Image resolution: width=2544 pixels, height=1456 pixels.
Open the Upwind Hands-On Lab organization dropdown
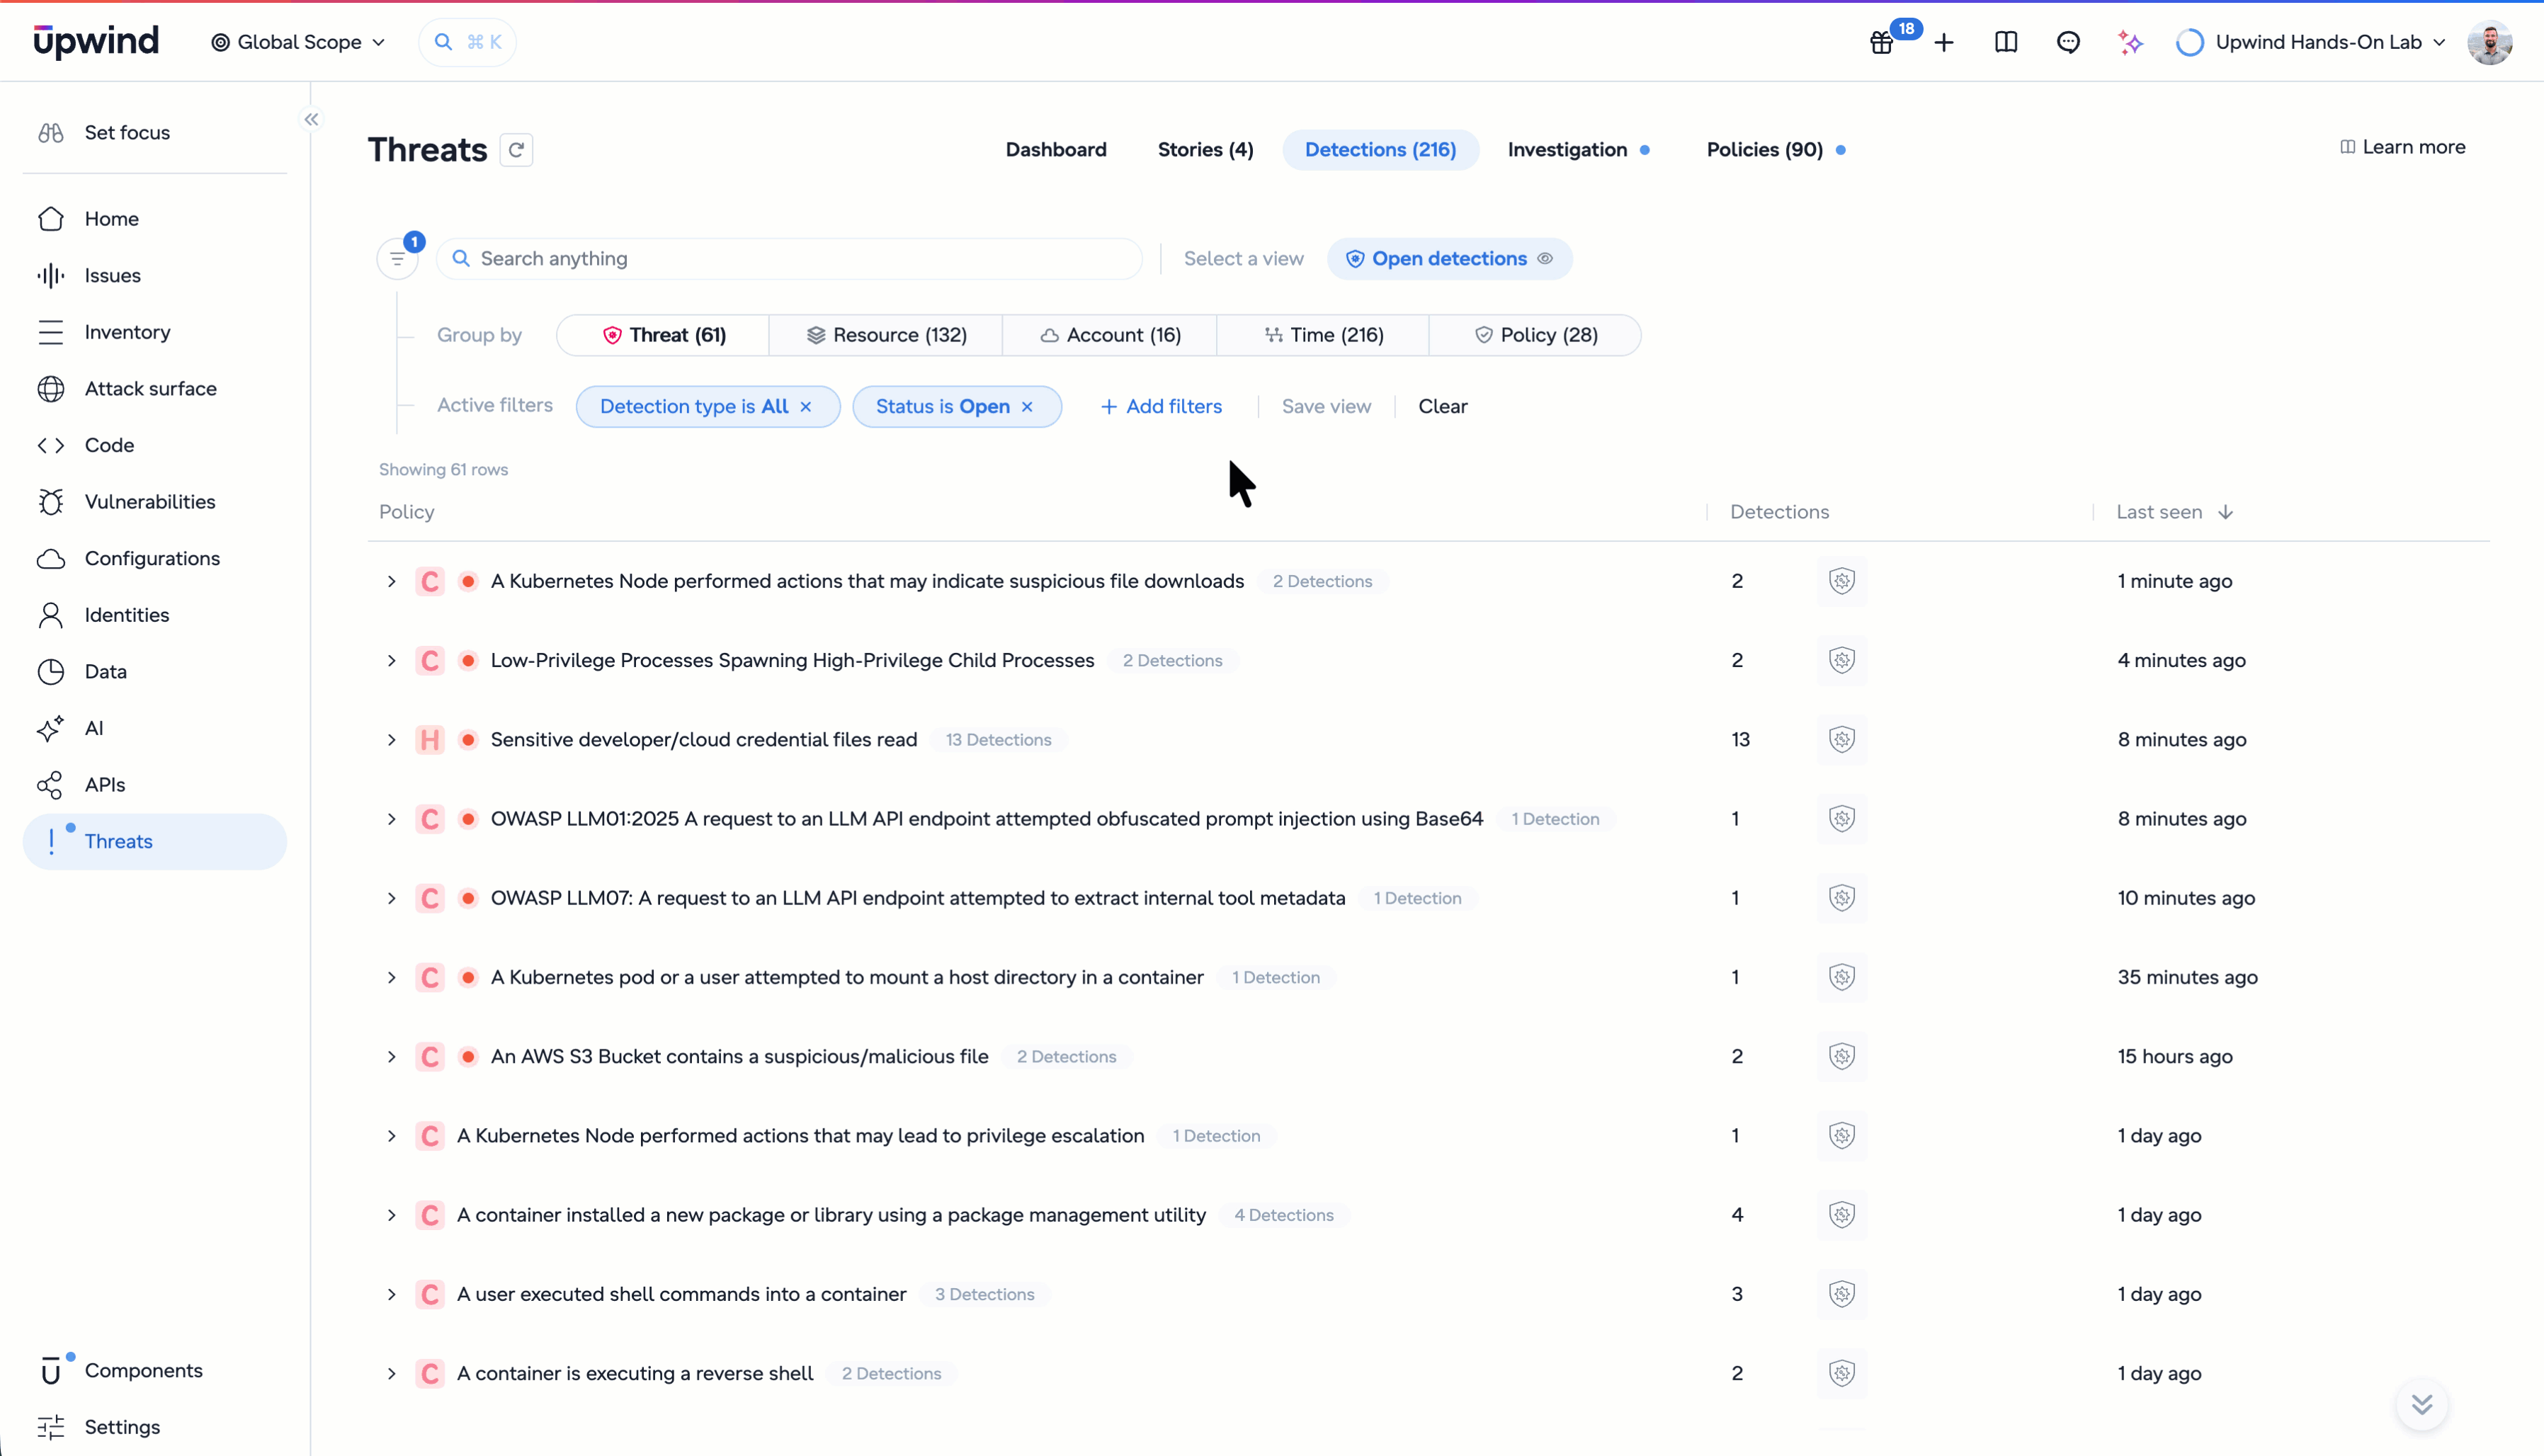(x=2311, y=42)
